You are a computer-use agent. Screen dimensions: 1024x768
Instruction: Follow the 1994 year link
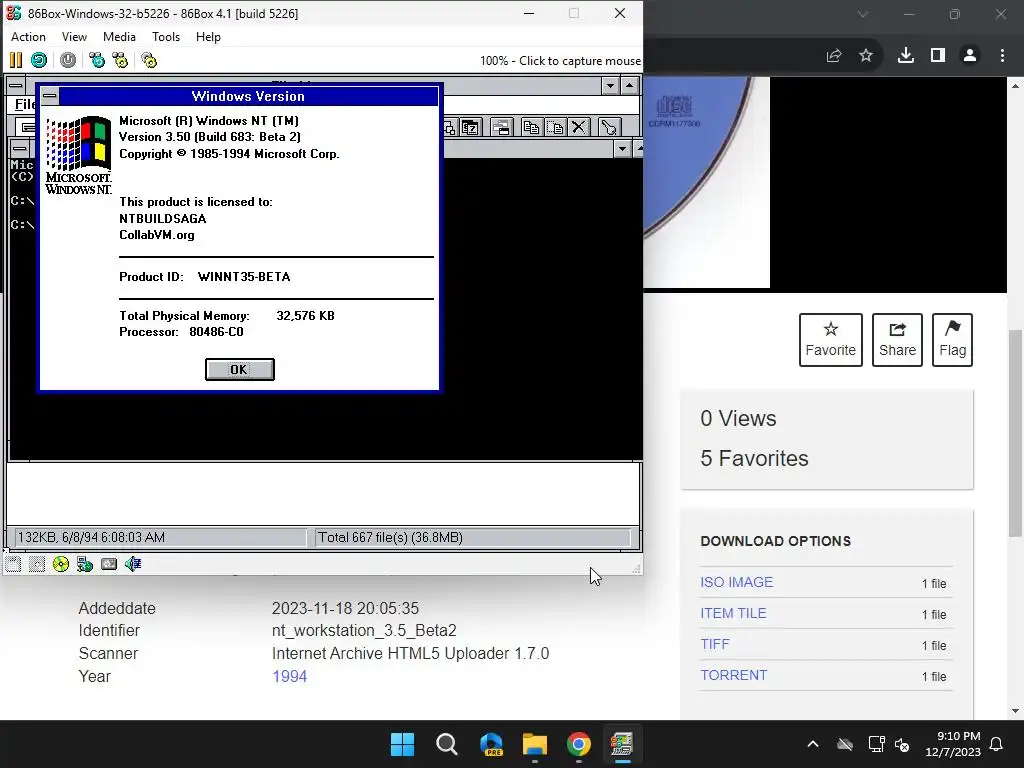click(x=289, y=677)
